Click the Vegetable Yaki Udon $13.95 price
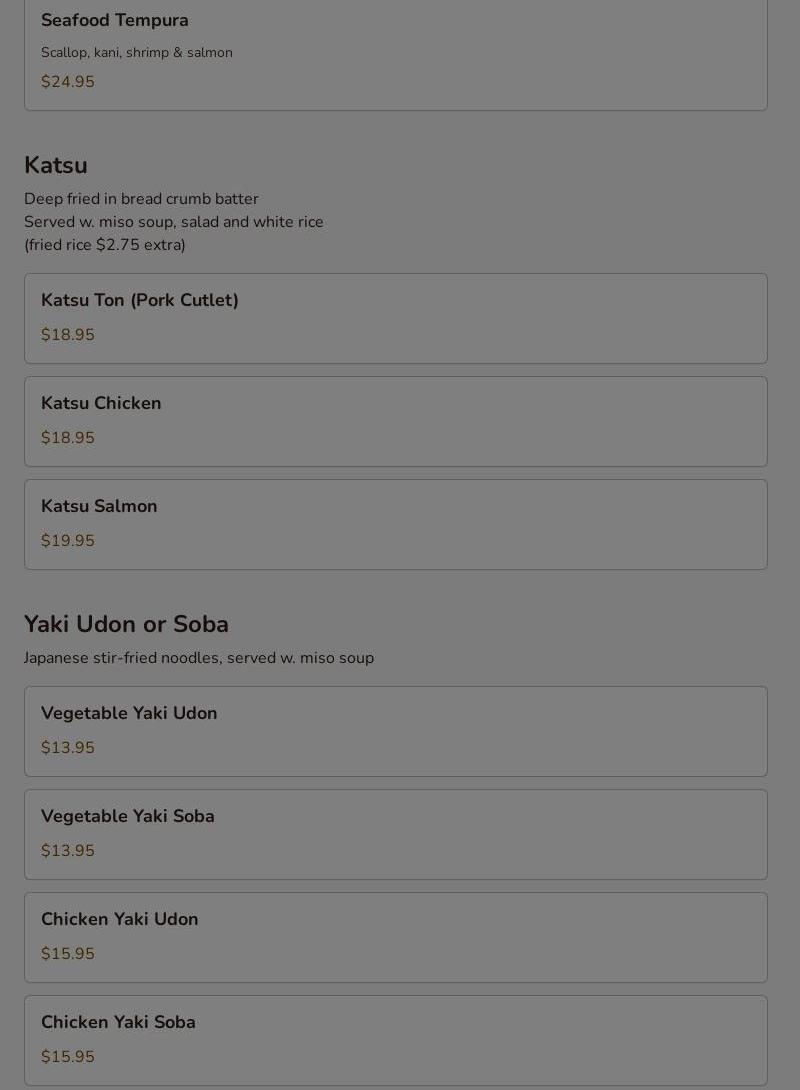This screenshot has height=1090, width=800. click(68, 748)
